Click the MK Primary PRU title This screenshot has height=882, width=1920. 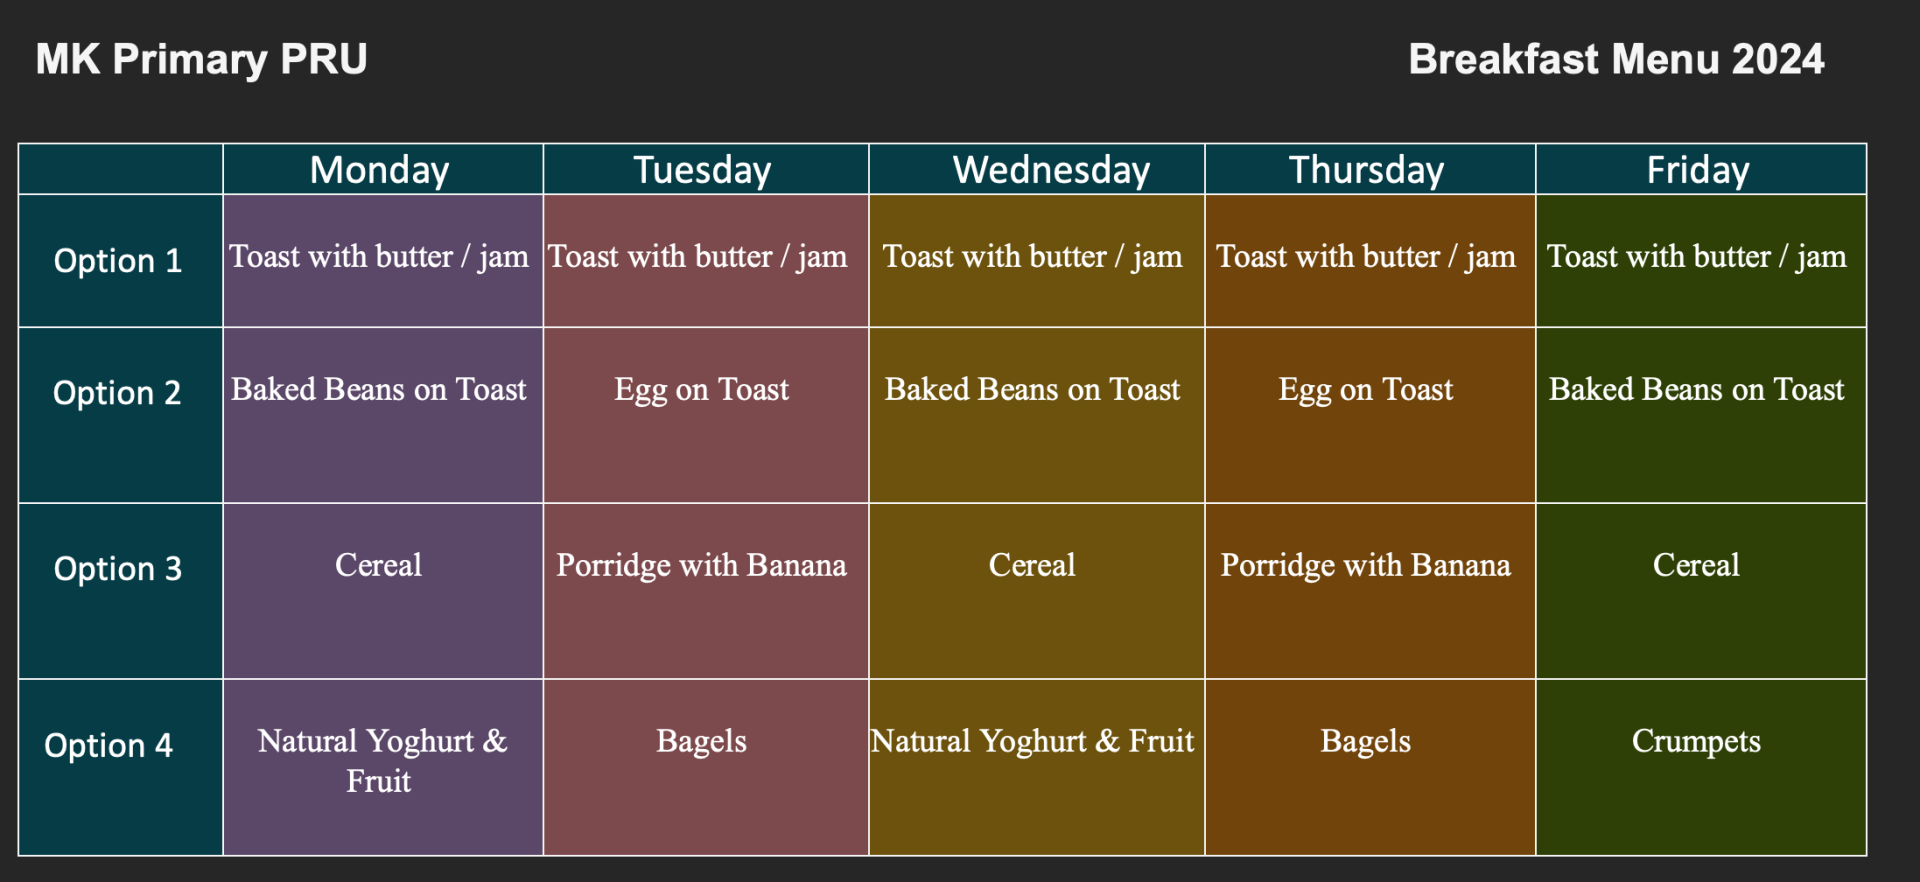(202, 59)
